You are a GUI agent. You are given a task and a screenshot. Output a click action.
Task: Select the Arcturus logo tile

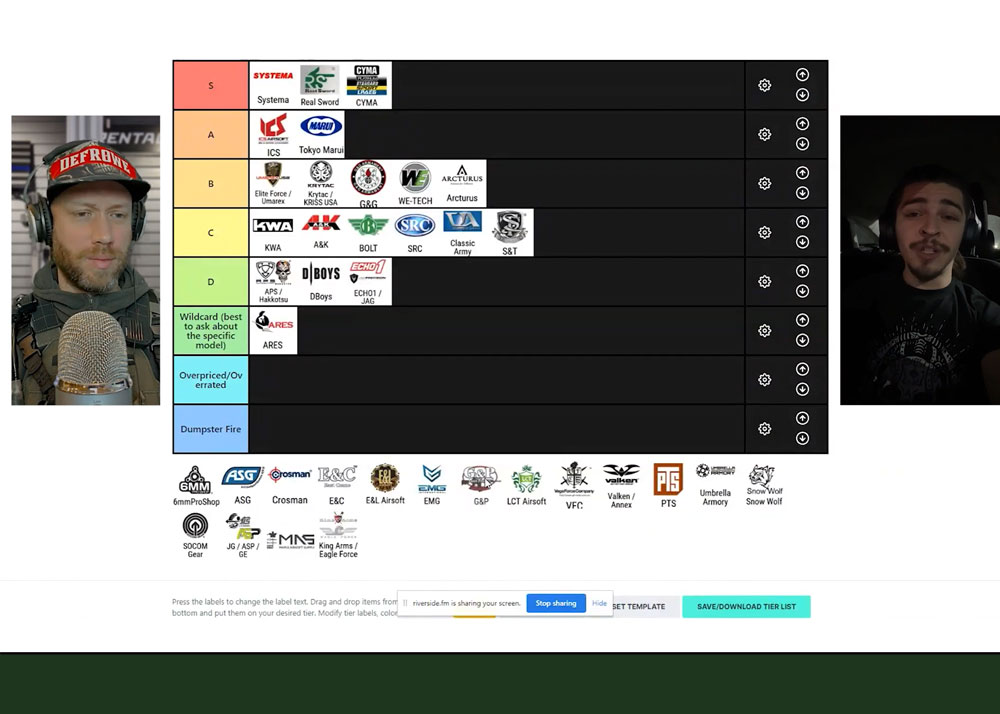(x=462, y=184)
